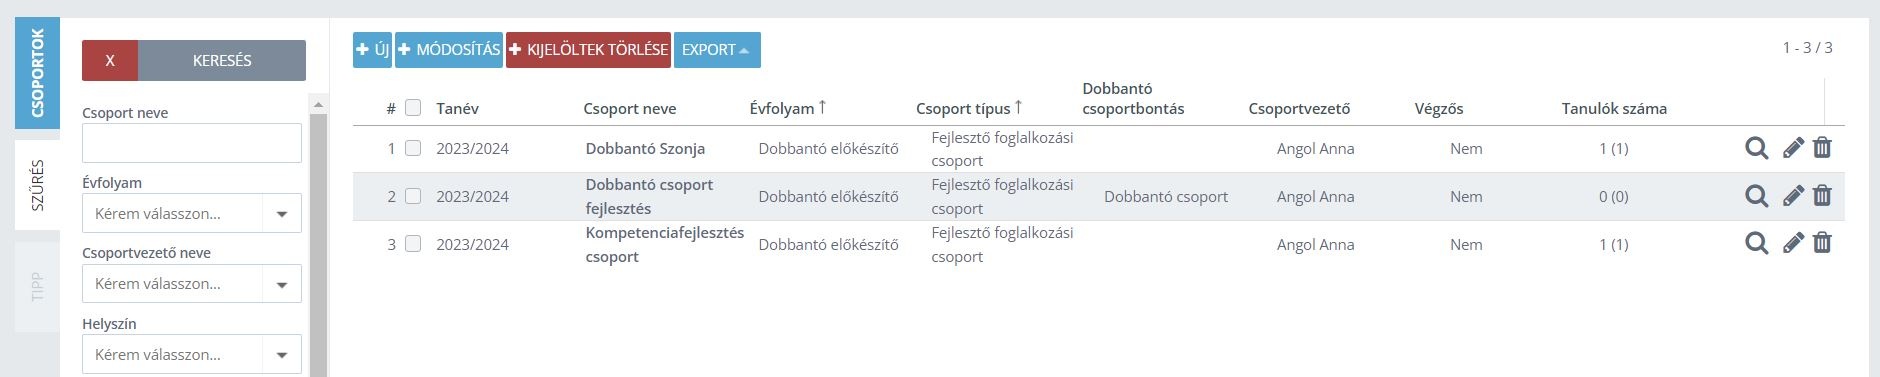This screenshot has height=377, width=1880.
Task: Open magnifier for Dobbantó csoport fejlesztés row
Action: [x=1756, y=196]
